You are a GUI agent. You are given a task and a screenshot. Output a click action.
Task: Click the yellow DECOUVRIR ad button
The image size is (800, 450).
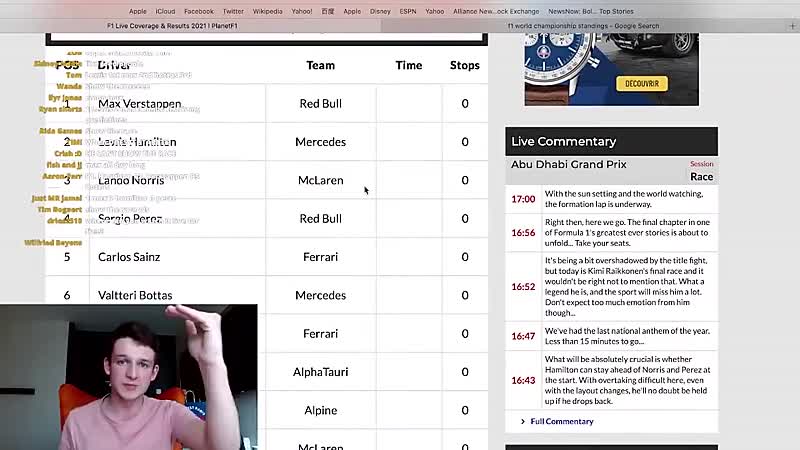click(640, 84)
